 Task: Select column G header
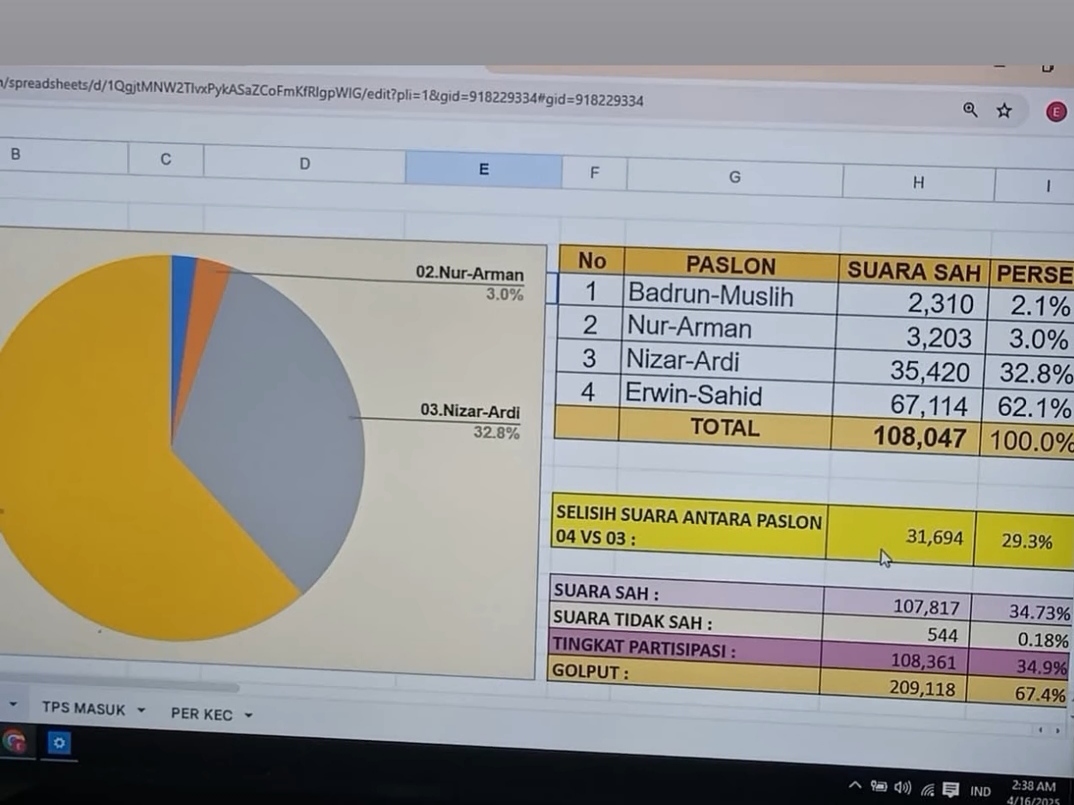735,177
